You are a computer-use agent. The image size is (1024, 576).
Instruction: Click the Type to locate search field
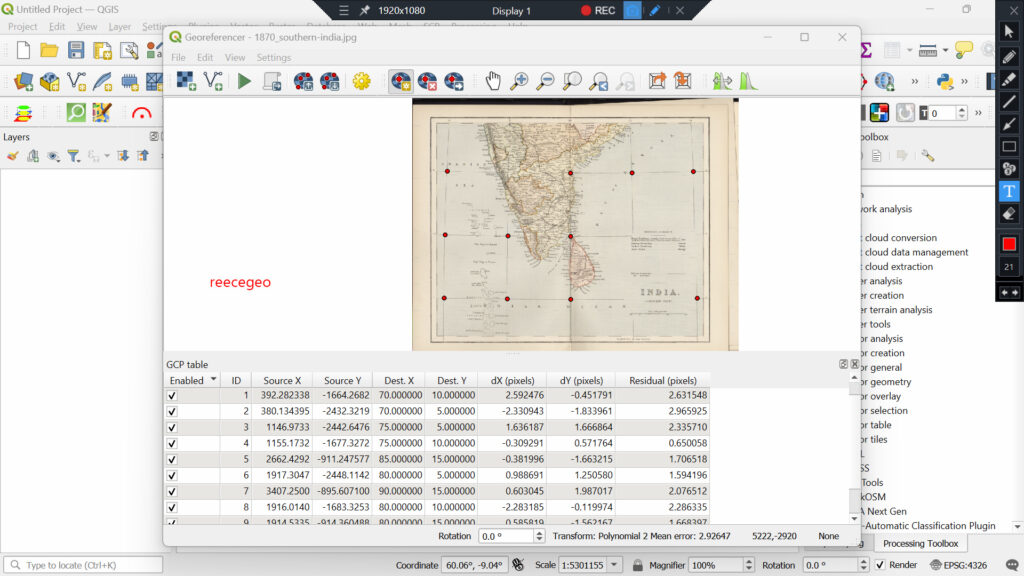coord(84,565)
